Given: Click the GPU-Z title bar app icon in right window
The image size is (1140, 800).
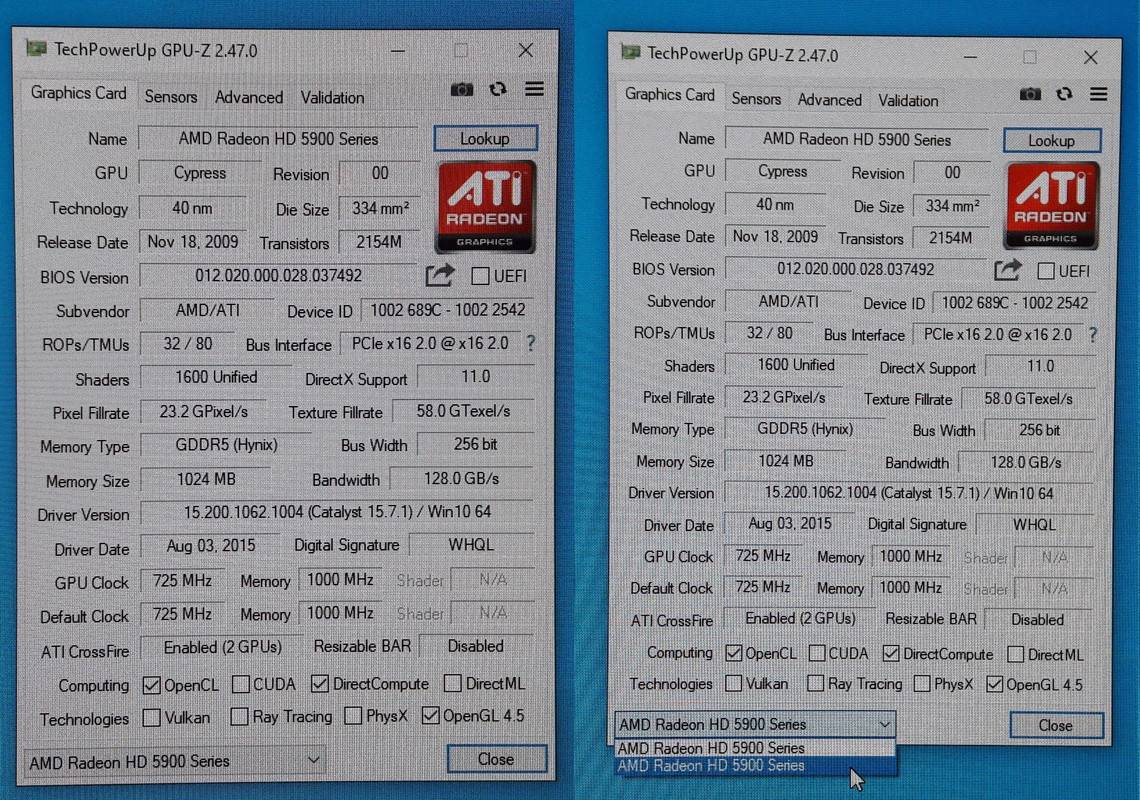Looking at the screenshot, I should pyautogui.click(x=631, y=52).
